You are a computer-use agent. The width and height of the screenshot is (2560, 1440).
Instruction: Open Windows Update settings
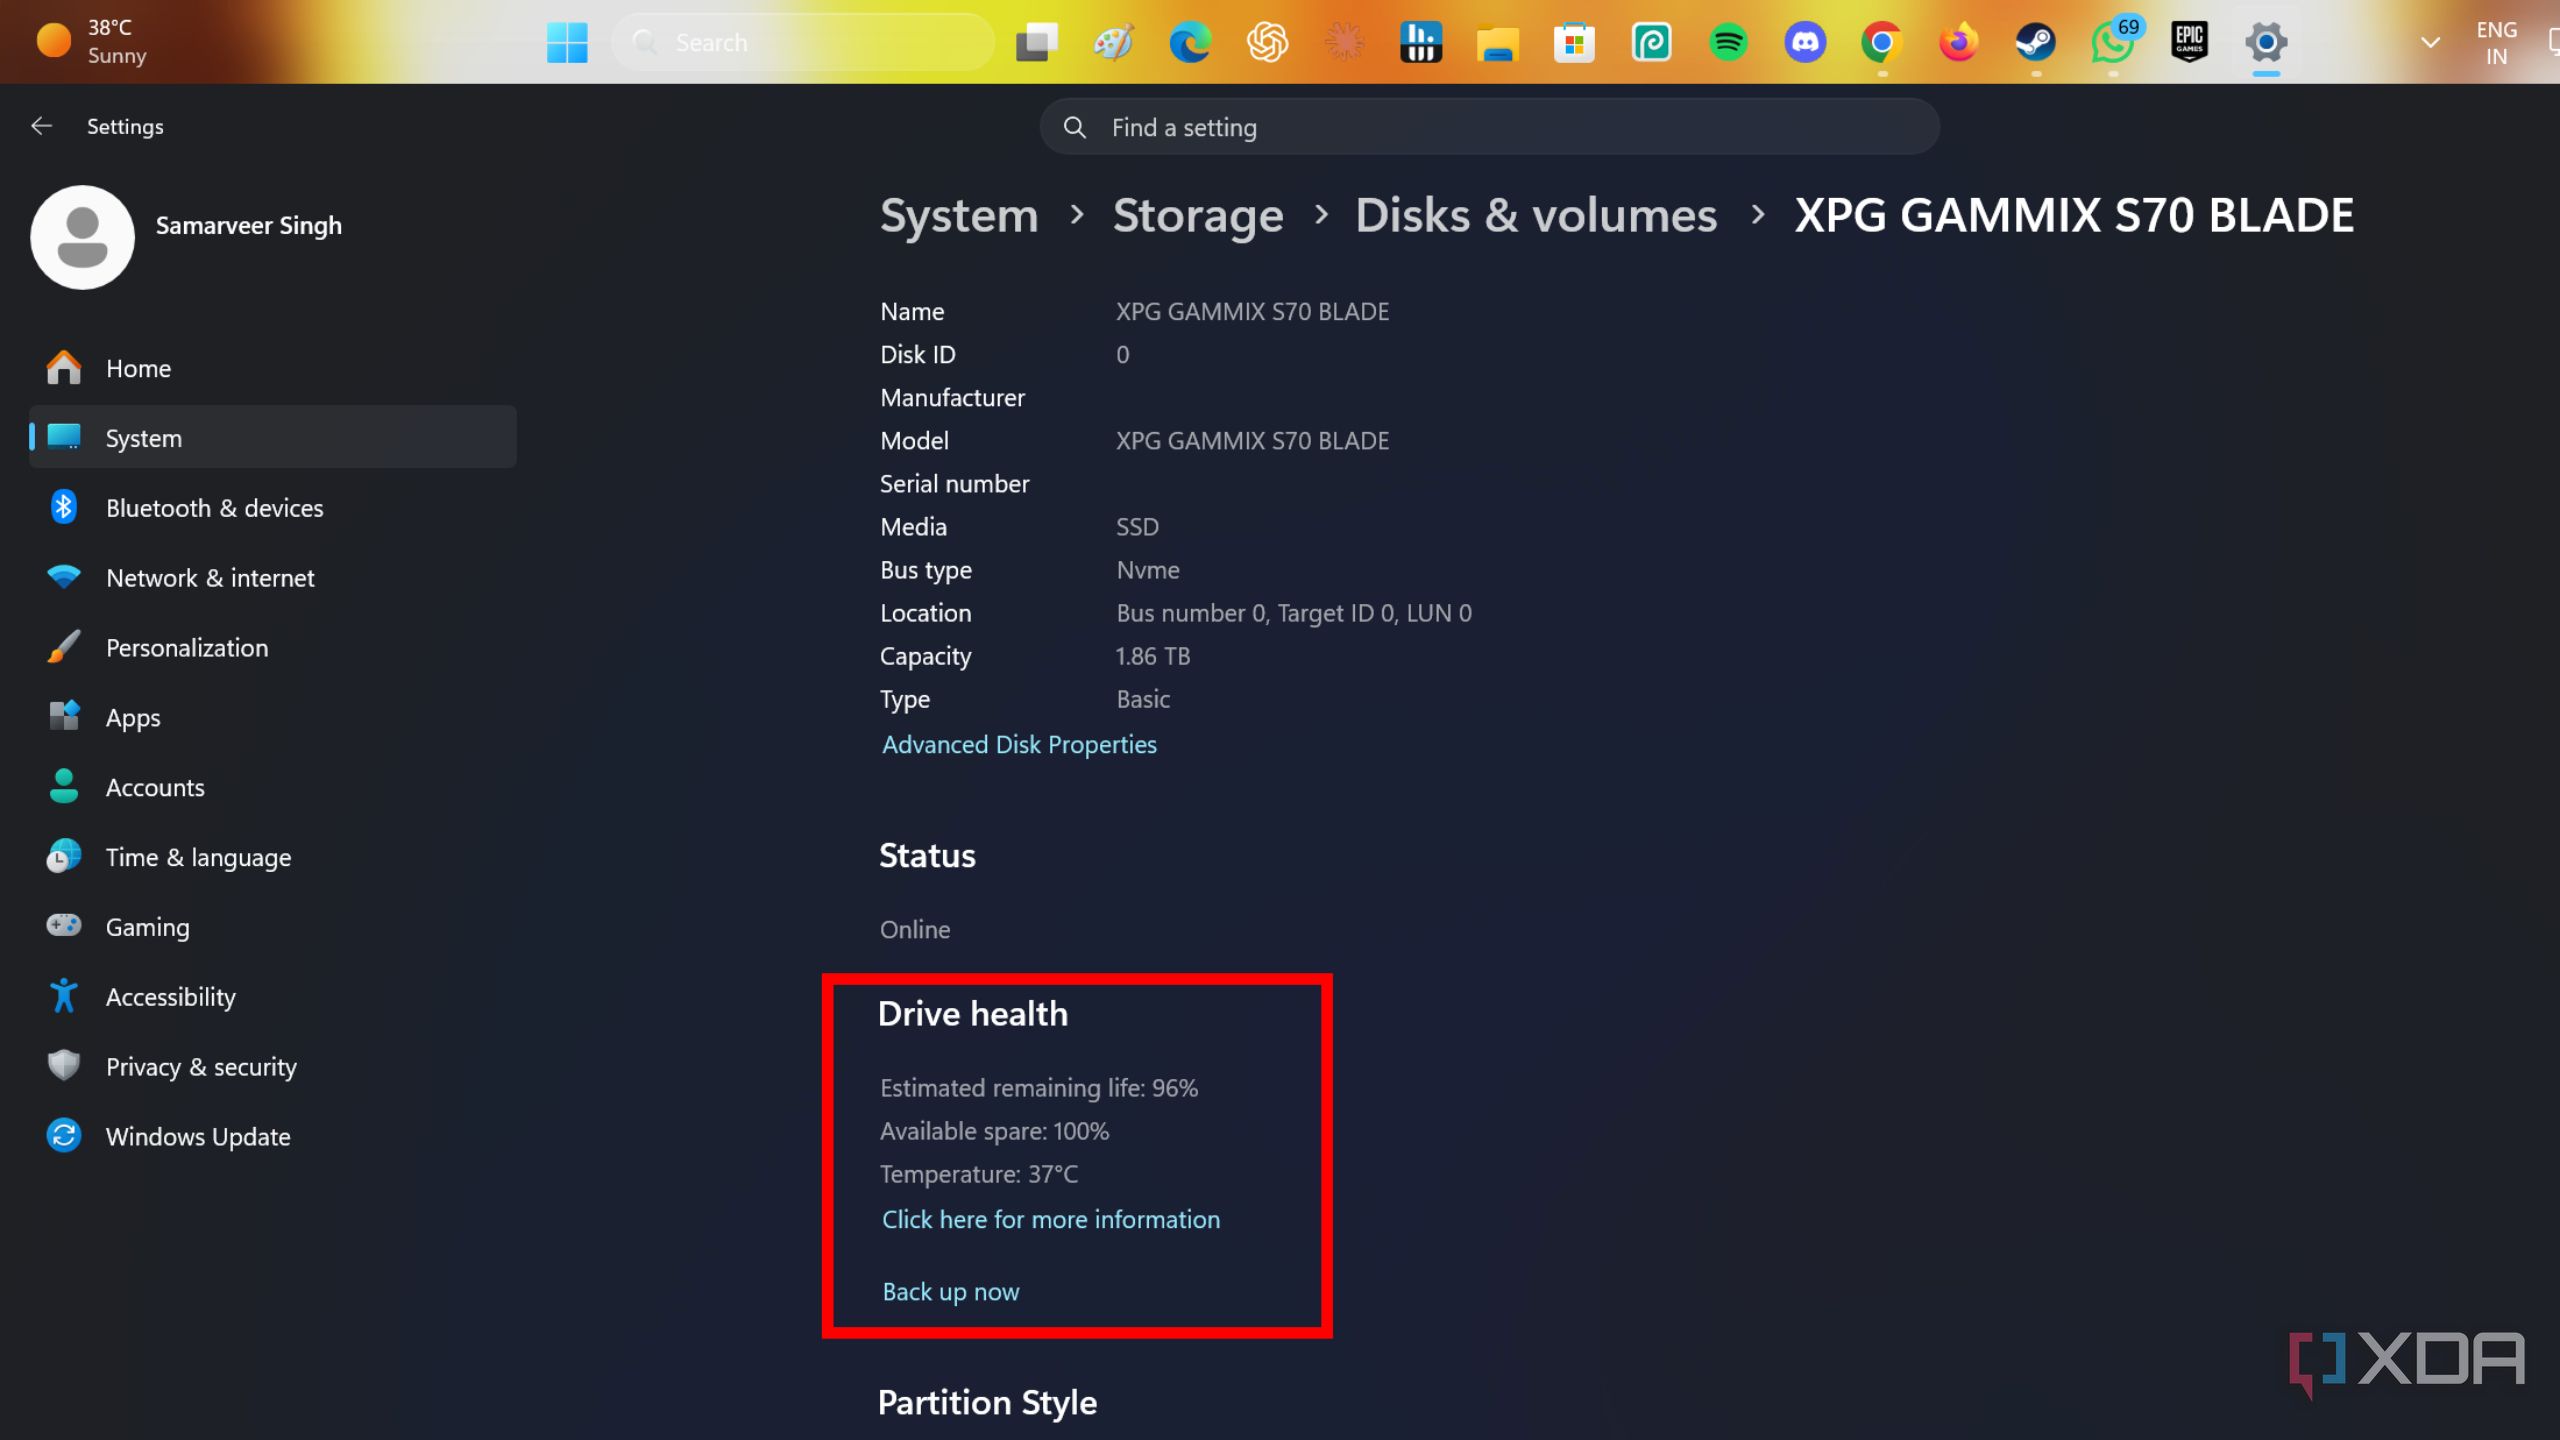pyautogui.click(x=272, y=1137)
